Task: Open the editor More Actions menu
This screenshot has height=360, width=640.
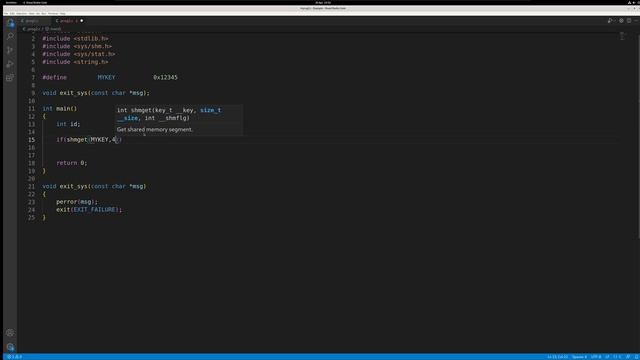Action: pyautogui.click(x=636, y=21)
